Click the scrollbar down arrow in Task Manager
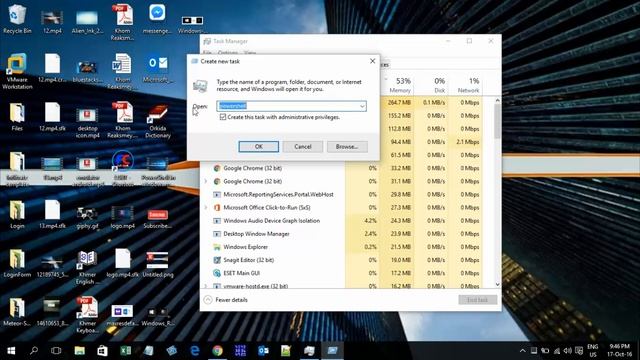 (x=497, y=284)
